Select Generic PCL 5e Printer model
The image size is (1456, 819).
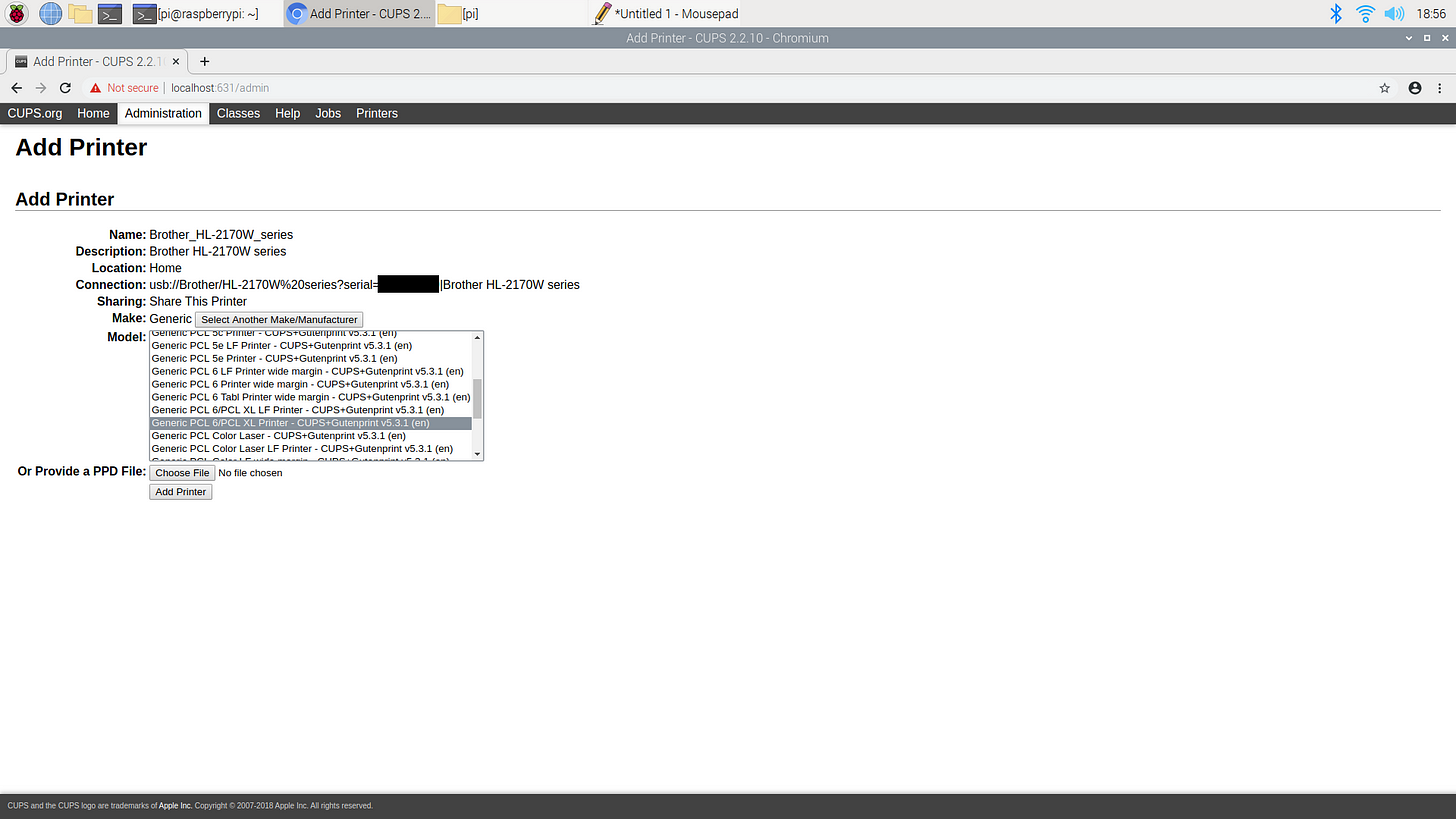pyautogui.click(x=311, y=358)
